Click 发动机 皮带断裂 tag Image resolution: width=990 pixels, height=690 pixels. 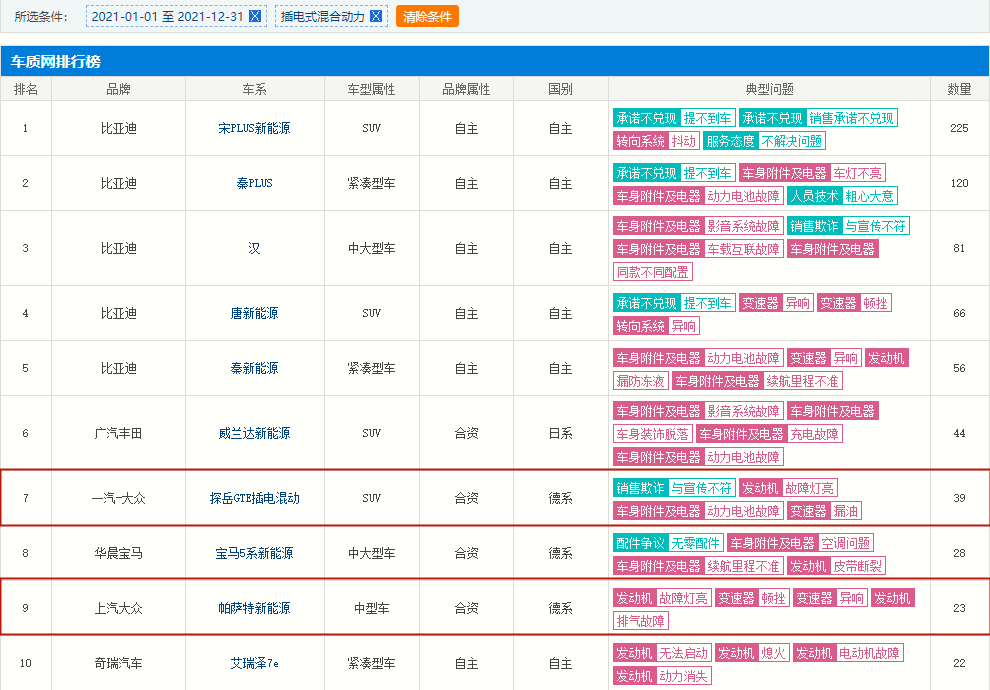[x=836, y=566]
